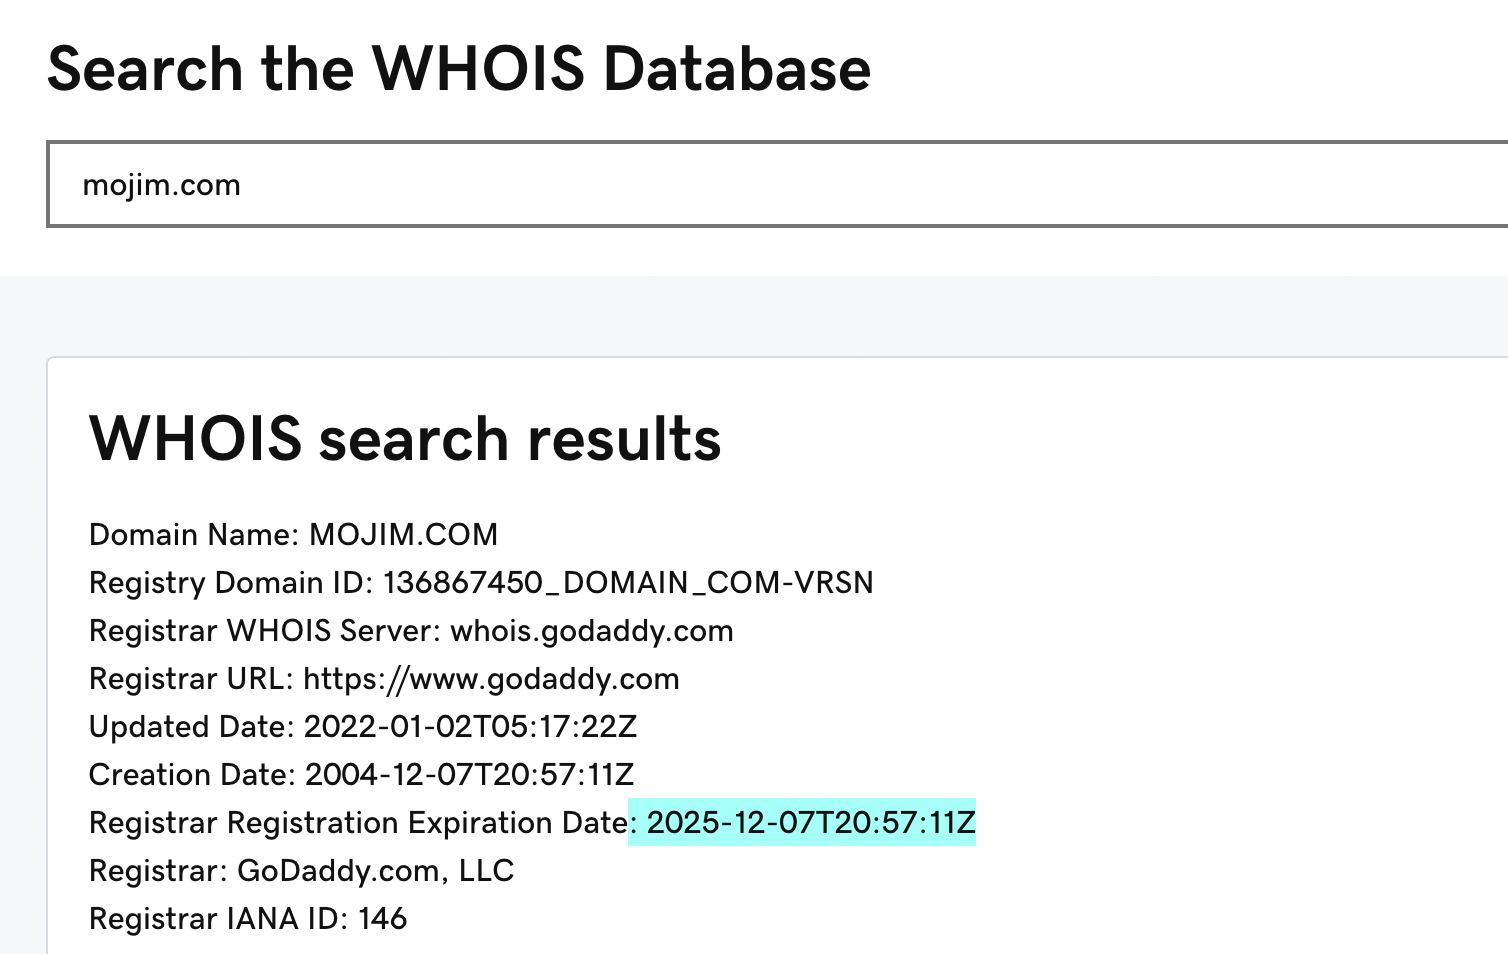Click the "Domain Name" field label

(x=190, y=535)
